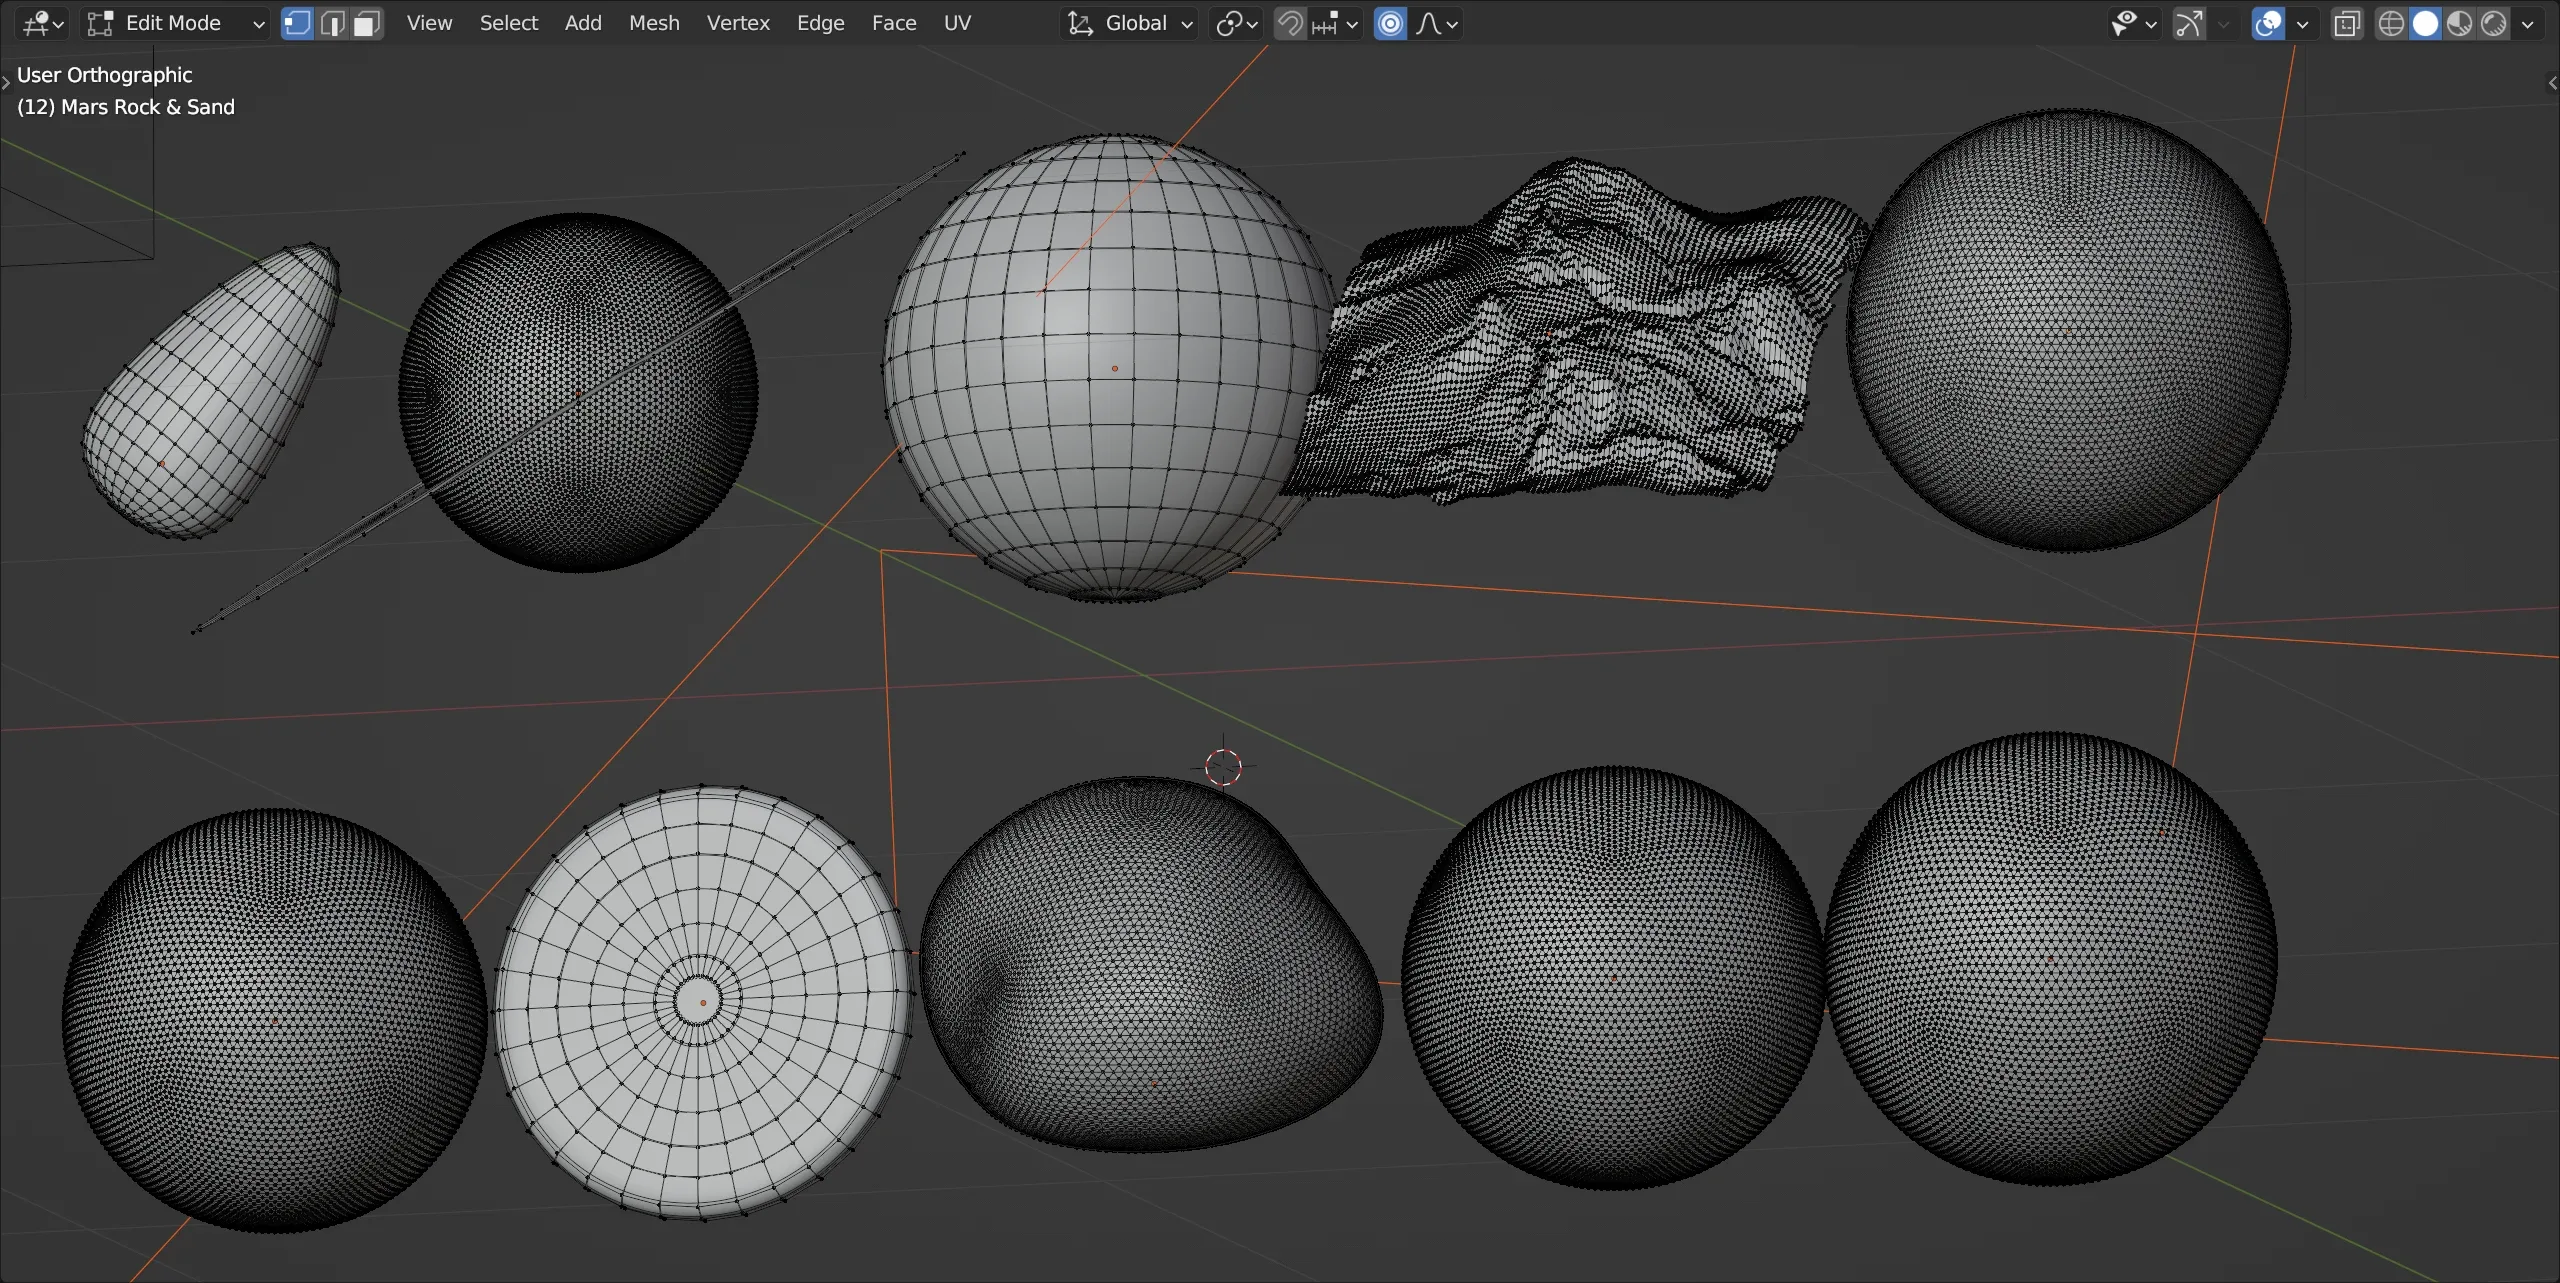Image resolution: width=2560 pixels, height=1283 pixels.
Task: Select rendered viewport shading
Action: 2494,23
